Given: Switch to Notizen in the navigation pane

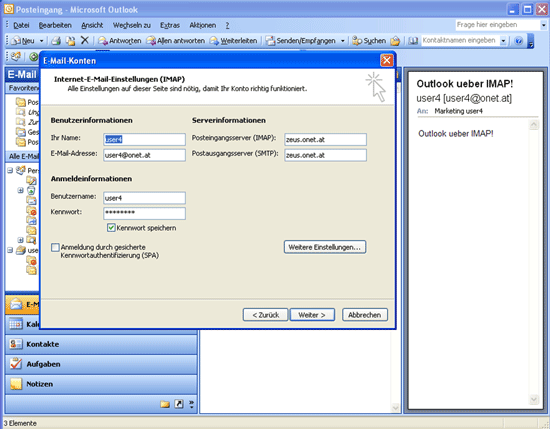Looking at the screenshot, I should (101, 384).
